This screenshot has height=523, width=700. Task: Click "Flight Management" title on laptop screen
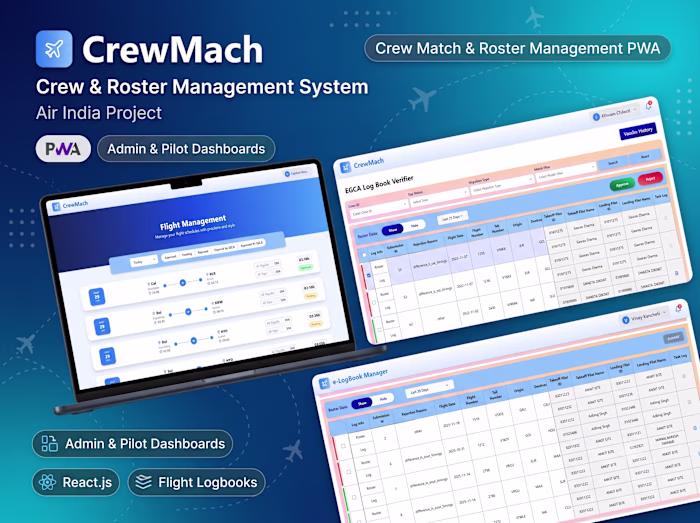pos(193,223)
